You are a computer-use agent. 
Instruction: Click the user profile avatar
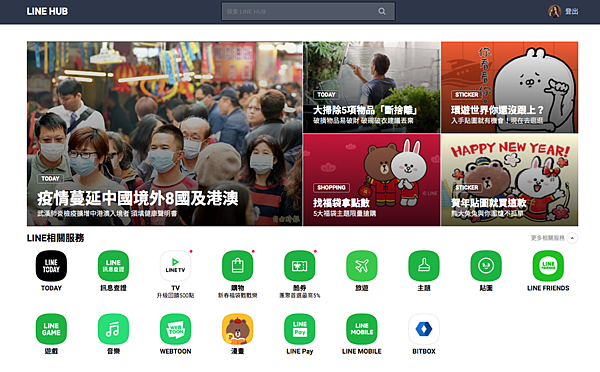(x=554, y=11)
